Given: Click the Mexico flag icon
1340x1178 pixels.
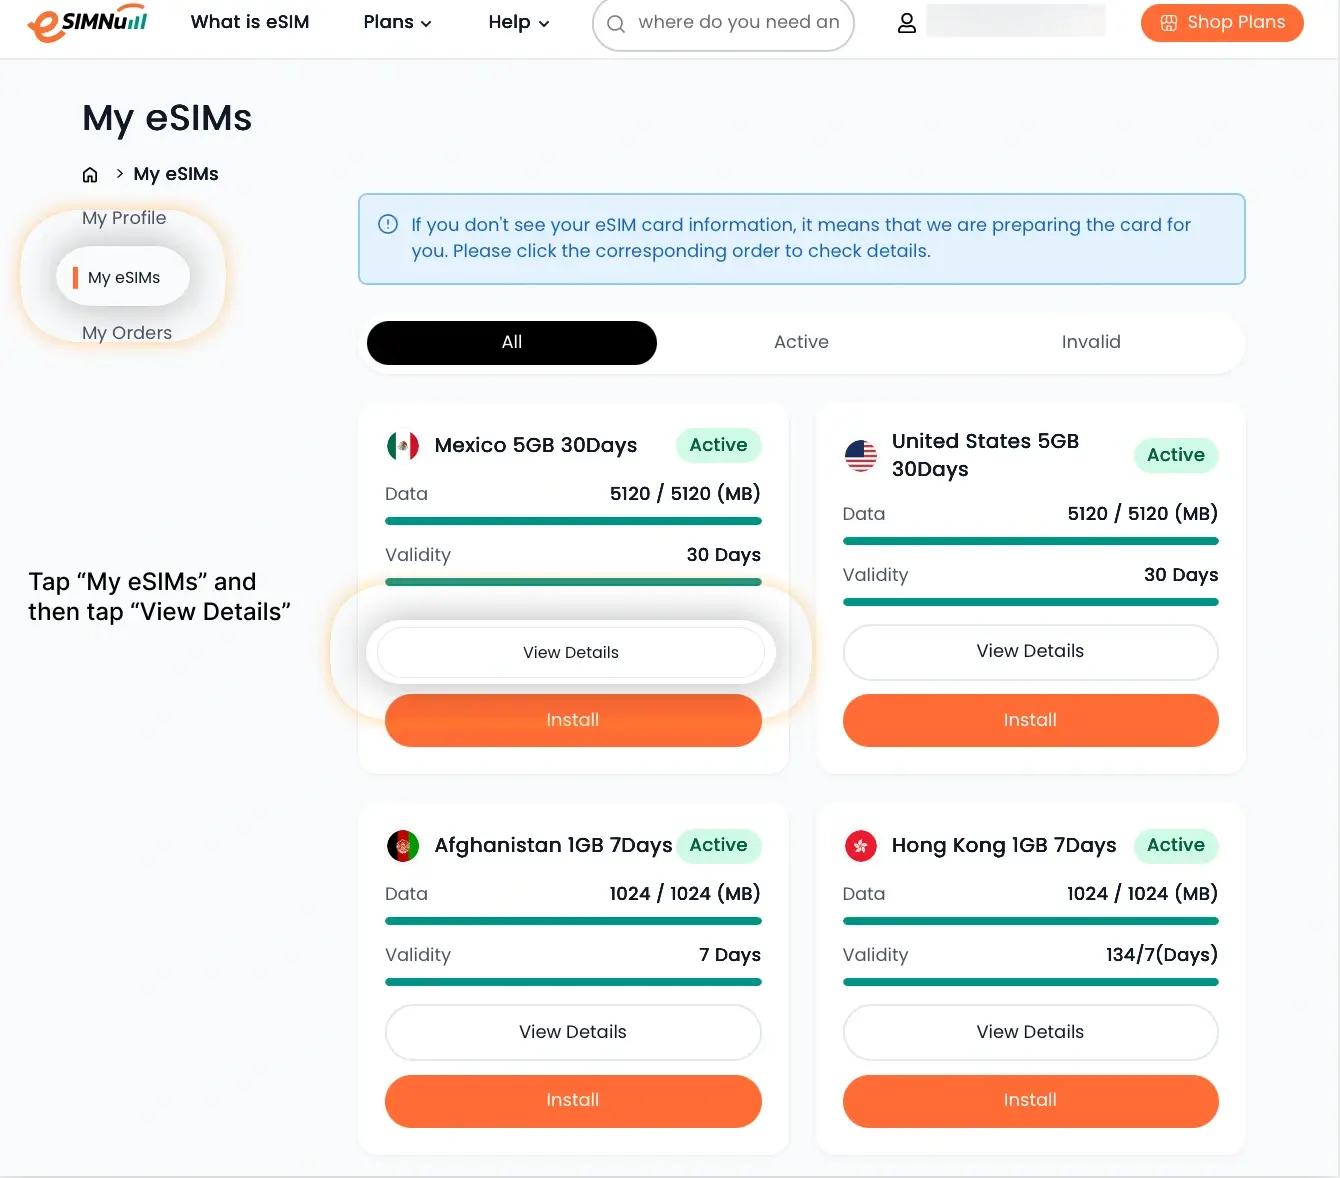Looking at the screenshot, I should click(403, 446).
